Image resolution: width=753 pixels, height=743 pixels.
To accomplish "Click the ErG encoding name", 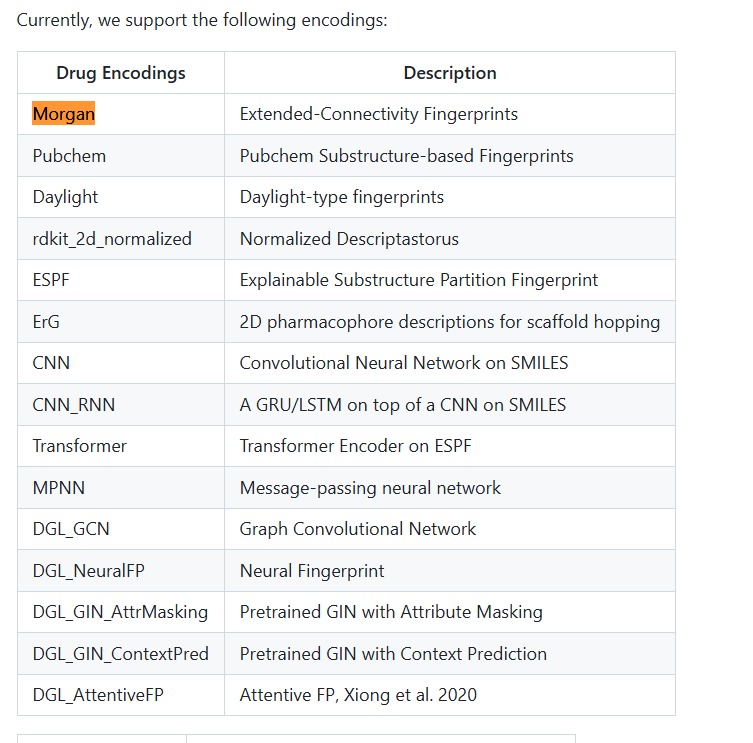I will 47,322.
